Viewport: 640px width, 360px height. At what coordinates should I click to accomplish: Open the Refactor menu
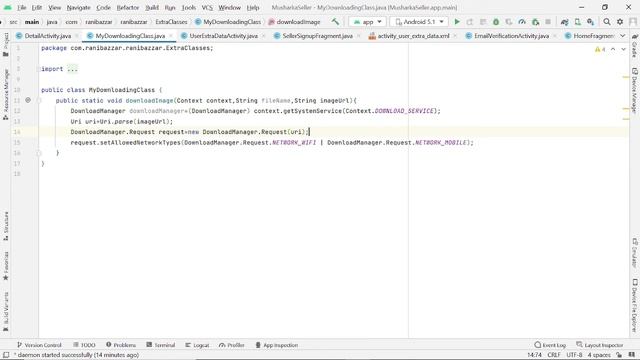[x=127, y=7]
